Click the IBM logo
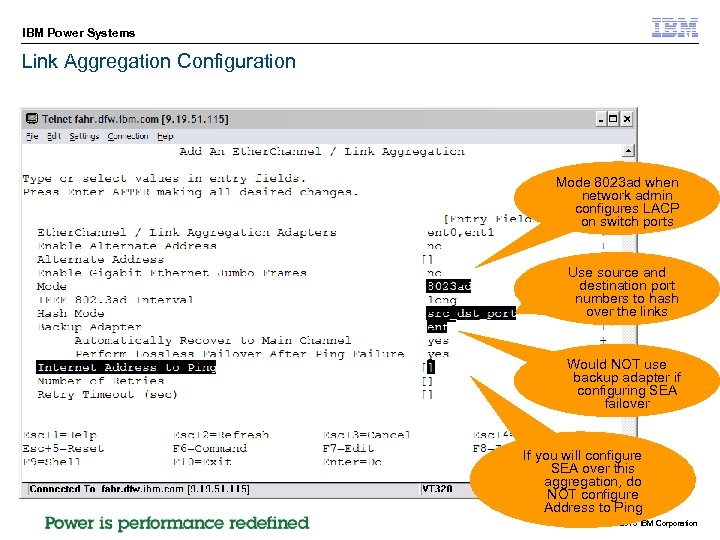Image resolution: width=720 pixels, height=540 pixels. click(x=675, y=28)
